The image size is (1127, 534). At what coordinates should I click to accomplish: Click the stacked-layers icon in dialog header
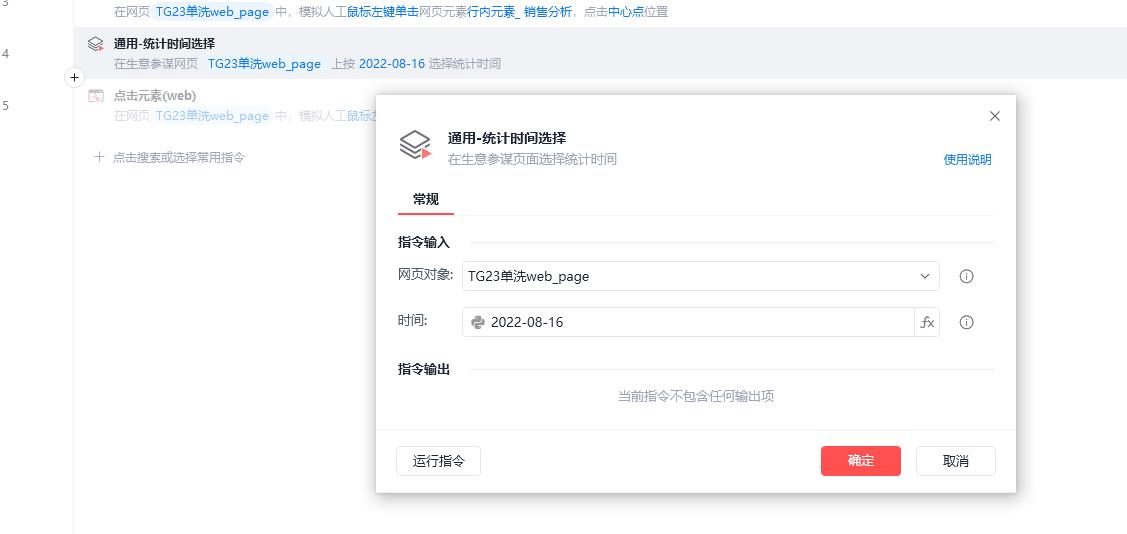(x=415, y=146)
